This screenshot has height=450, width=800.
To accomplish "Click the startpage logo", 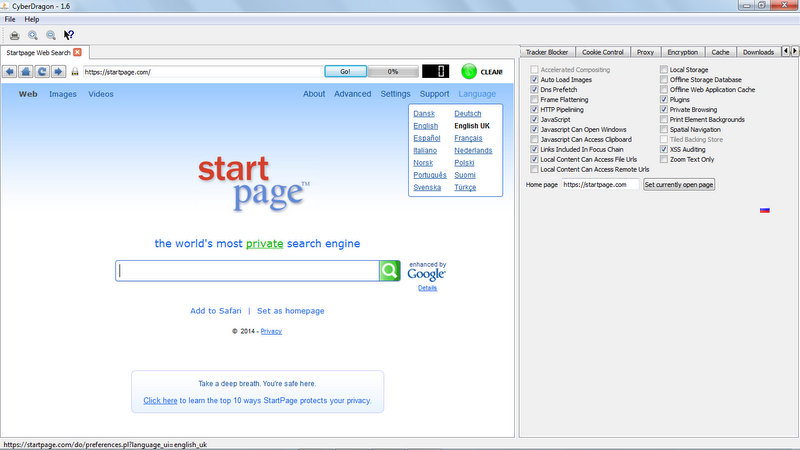I will pyautogui.click(x=253, y=184).
